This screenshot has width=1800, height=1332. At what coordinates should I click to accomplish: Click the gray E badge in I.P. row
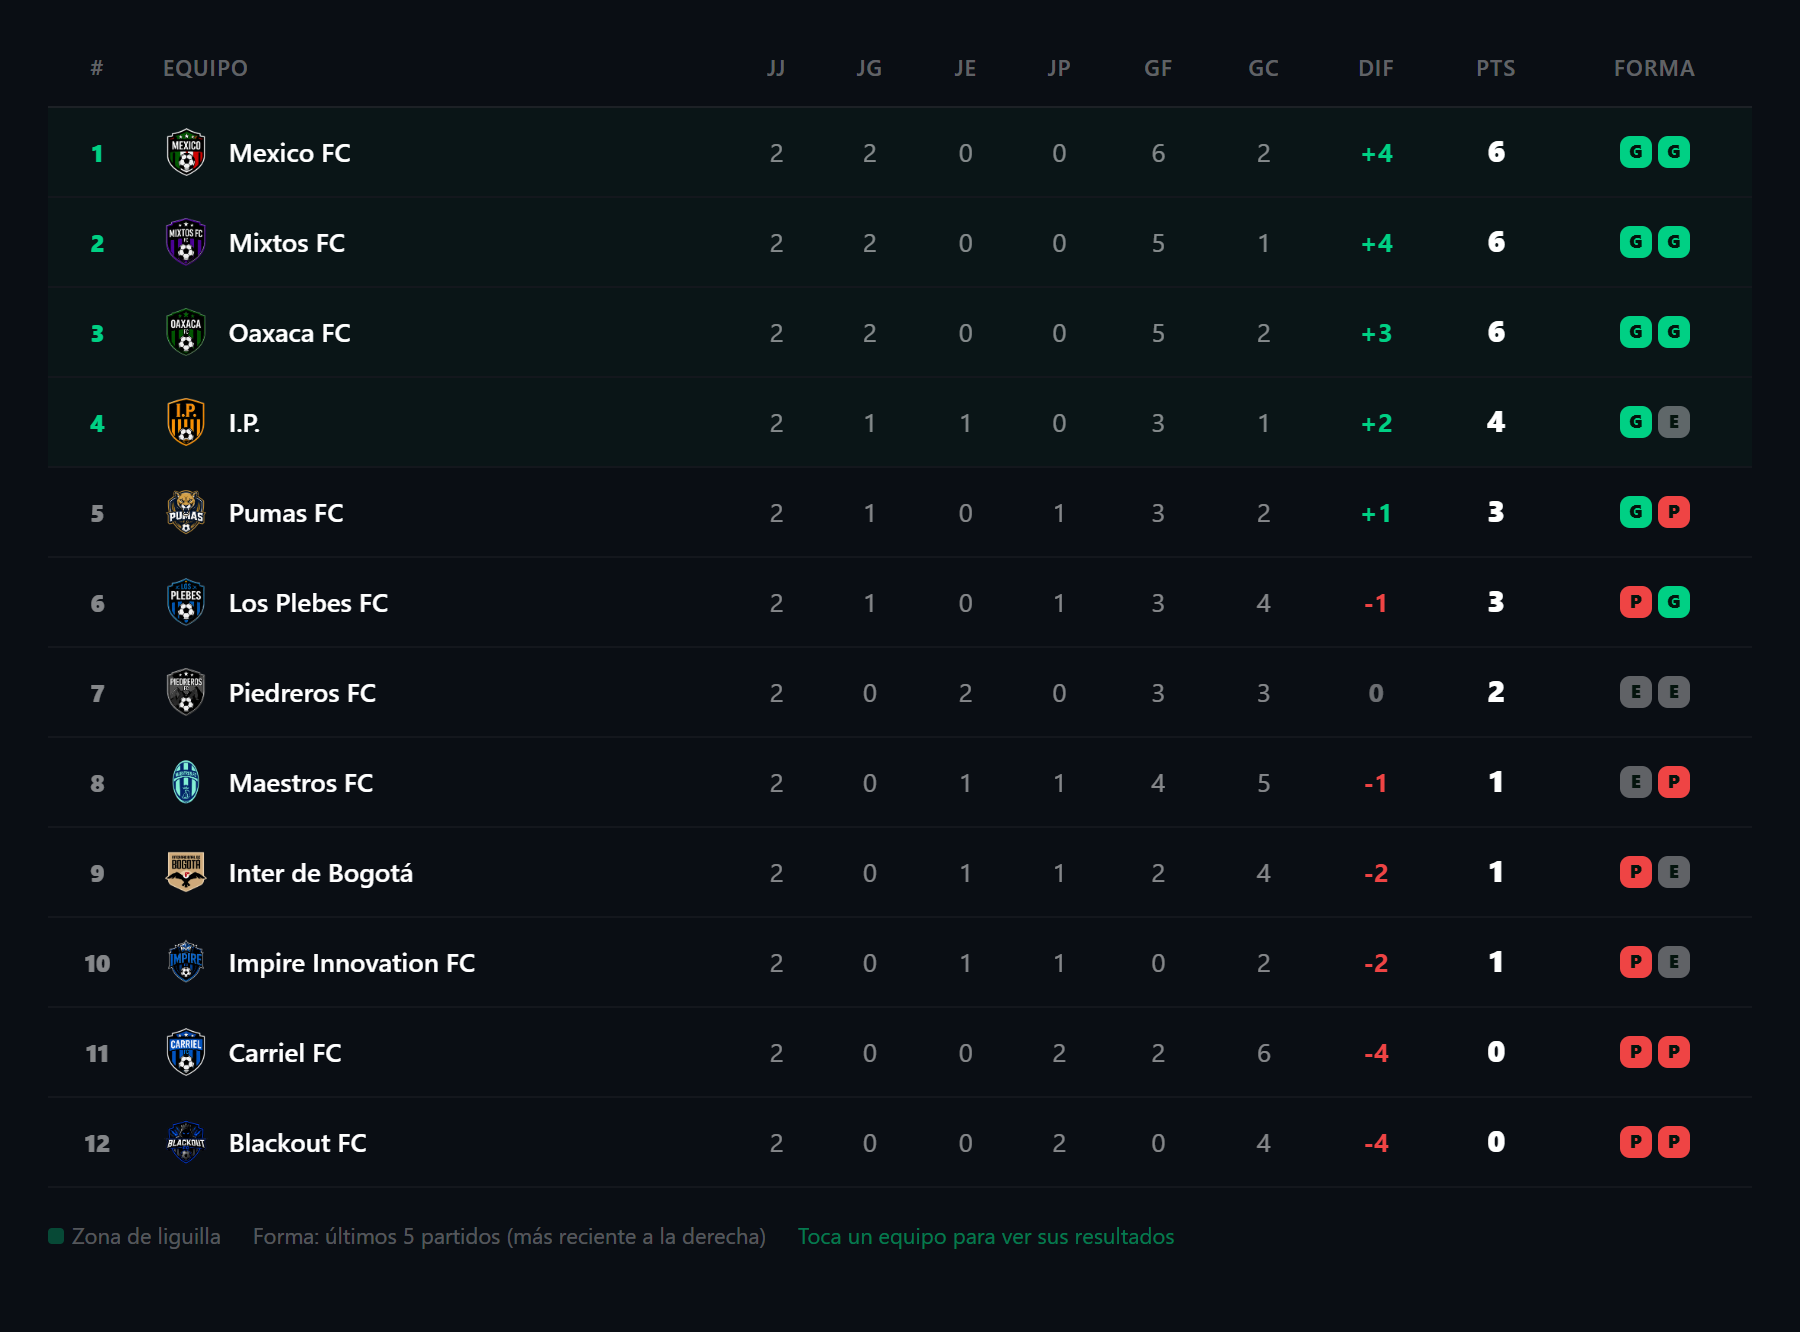coord(1674,422)
